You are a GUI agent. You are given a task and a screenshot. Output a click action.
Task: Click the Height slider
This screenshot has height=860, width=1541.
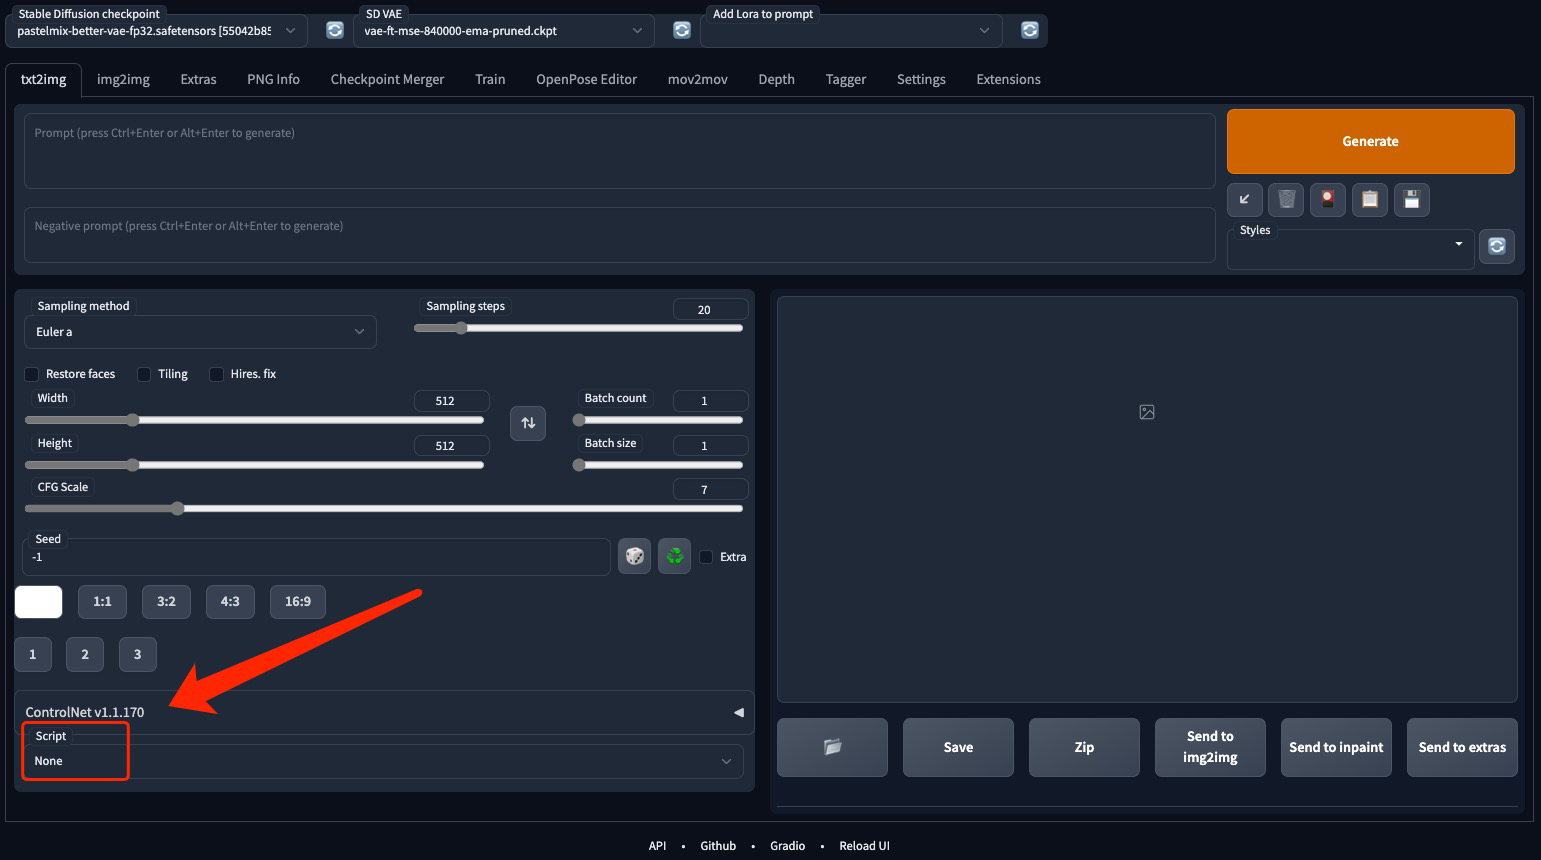254,465
